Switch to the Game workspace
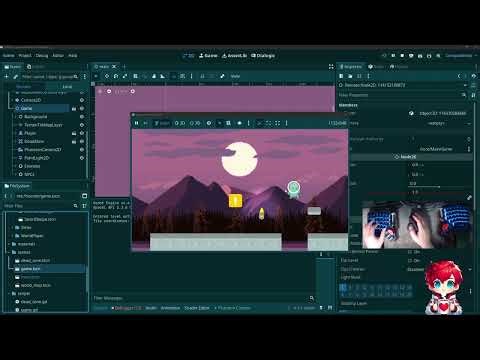This screenshot has width=480, height=360. pyautogui.click(x=208, y=56)
